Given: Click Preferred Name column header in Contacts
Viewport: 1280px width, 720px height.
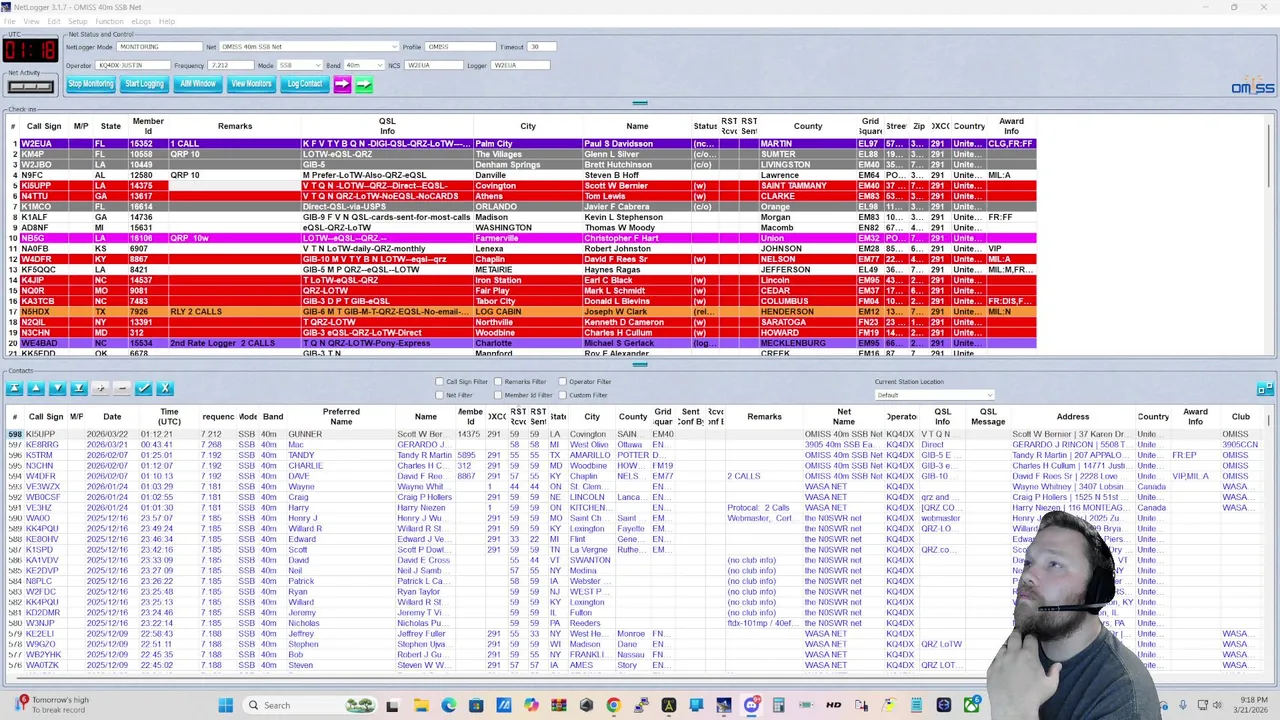Looking at the screenshot, I should tap(341, 416).
